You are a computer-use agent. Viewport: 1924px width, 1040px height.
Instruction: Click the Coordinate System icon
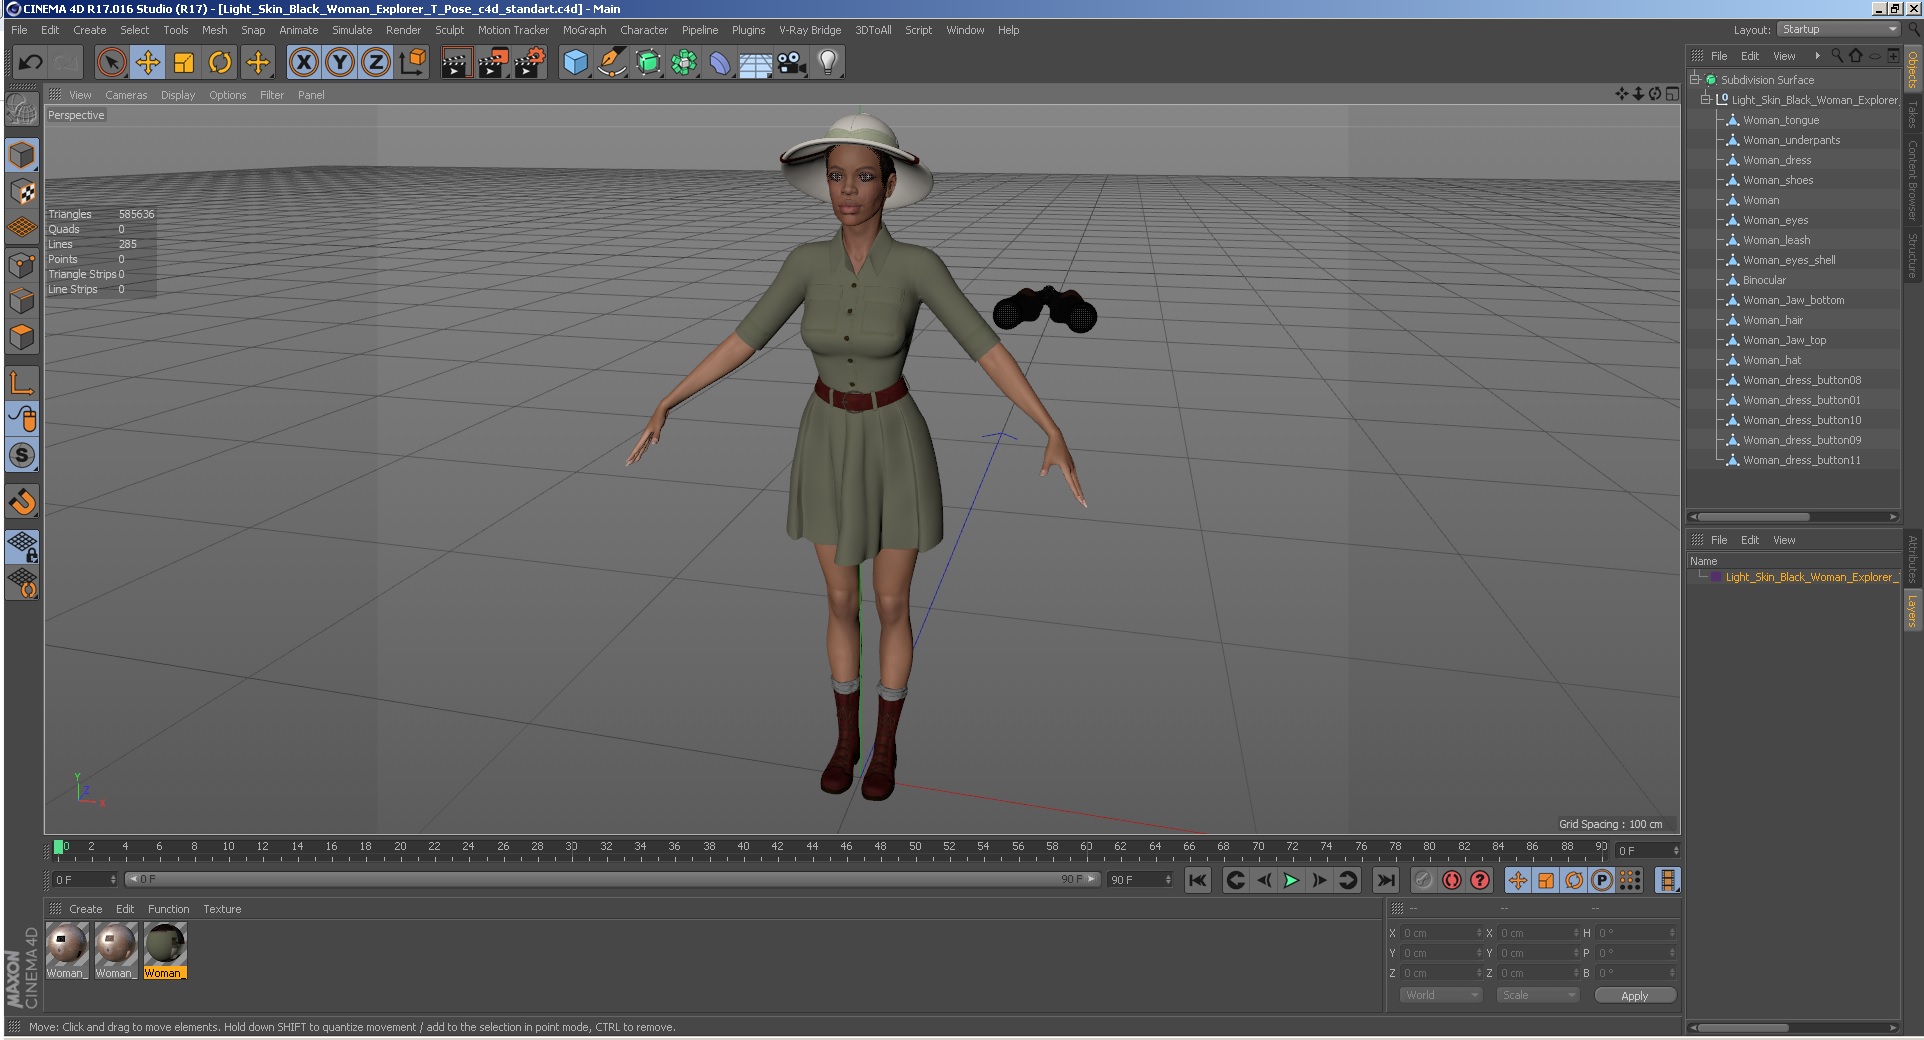coord(412,63)
